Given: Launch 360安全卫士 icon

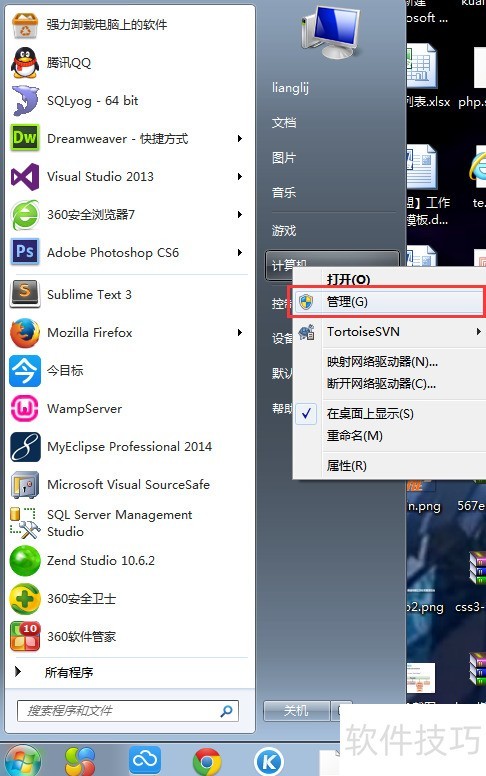Looking at the screenshot, I should [x=25, y=599].
